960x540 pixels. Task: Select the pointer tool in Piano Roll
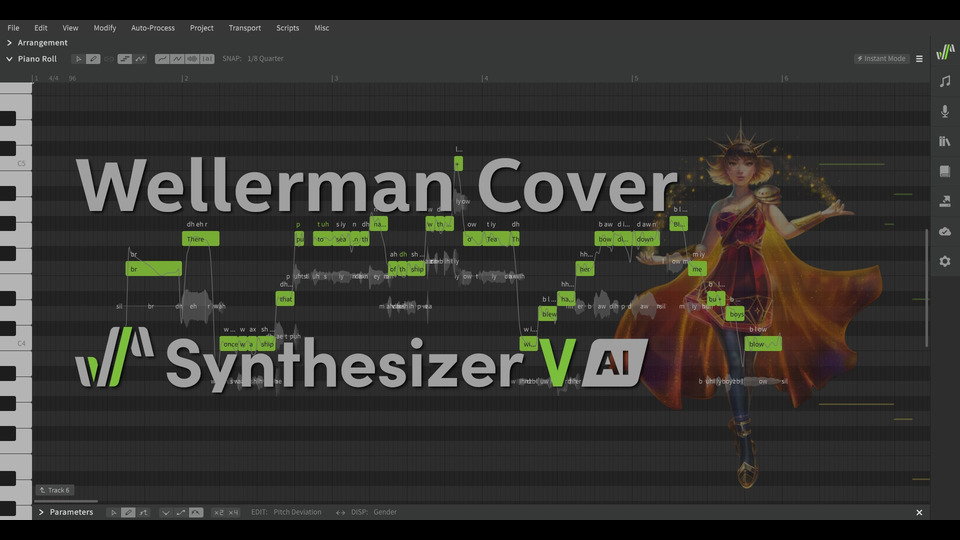(x=78, y=59)
